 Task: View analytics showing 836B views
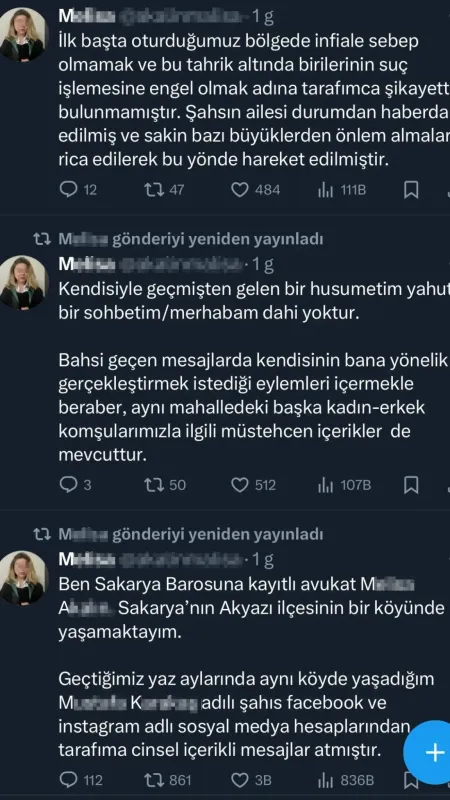click(345, 780)
